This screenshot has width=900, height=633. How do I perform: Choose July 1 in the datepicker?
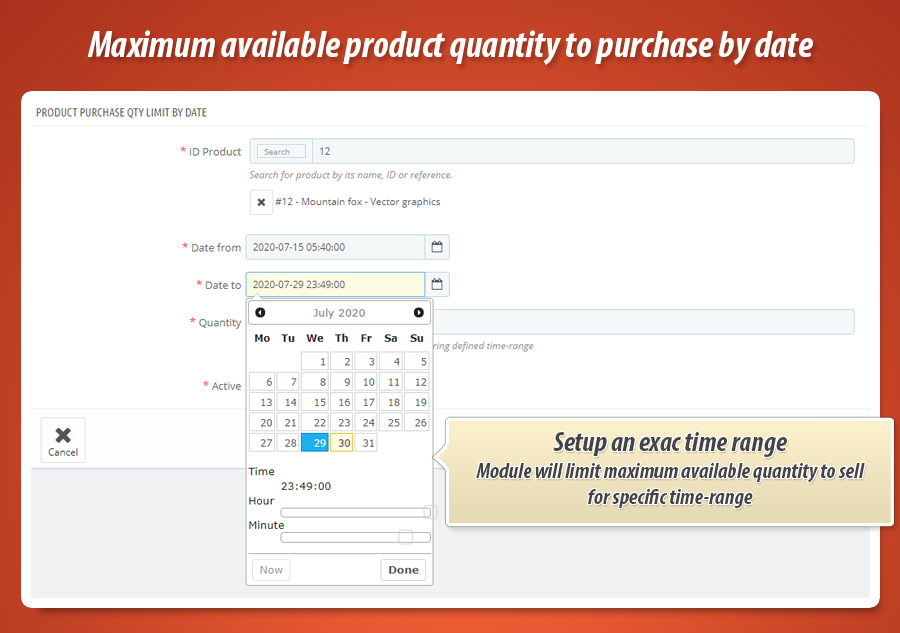tap(315, 361)
